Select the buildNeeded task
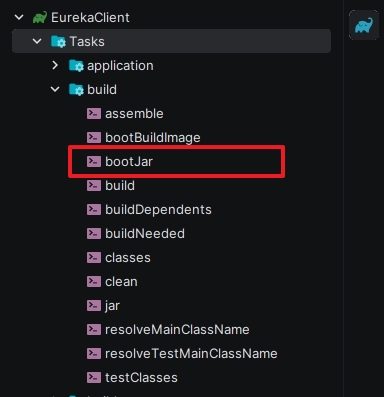Image resolution: width=384 pixels, height=397 pixels. [145, 234]
